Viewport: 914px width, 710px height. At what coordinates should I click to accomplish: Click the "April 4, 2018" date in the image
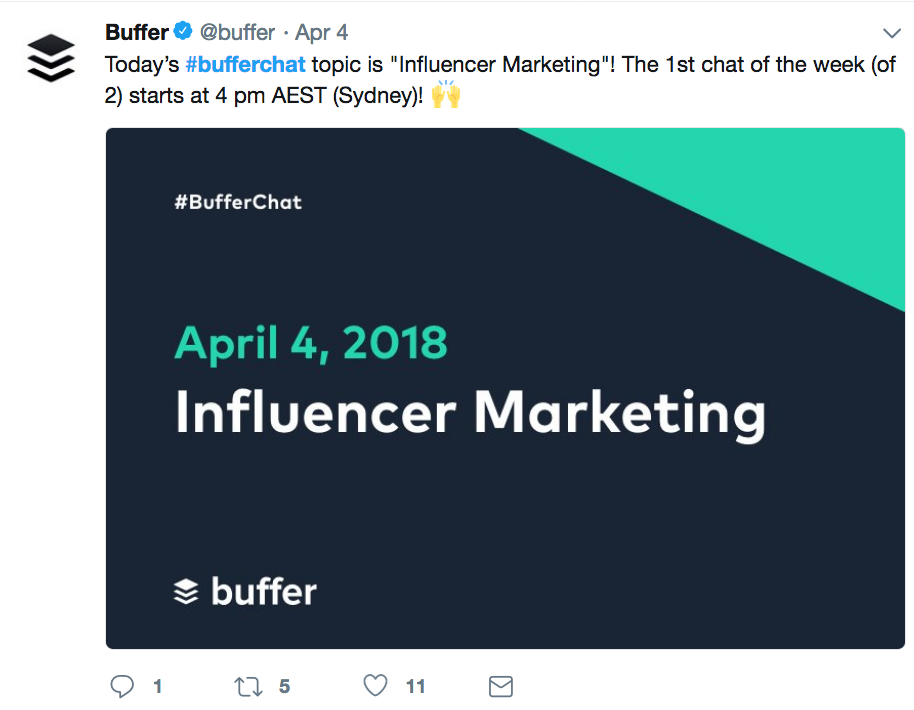click(x=311, y=343)
